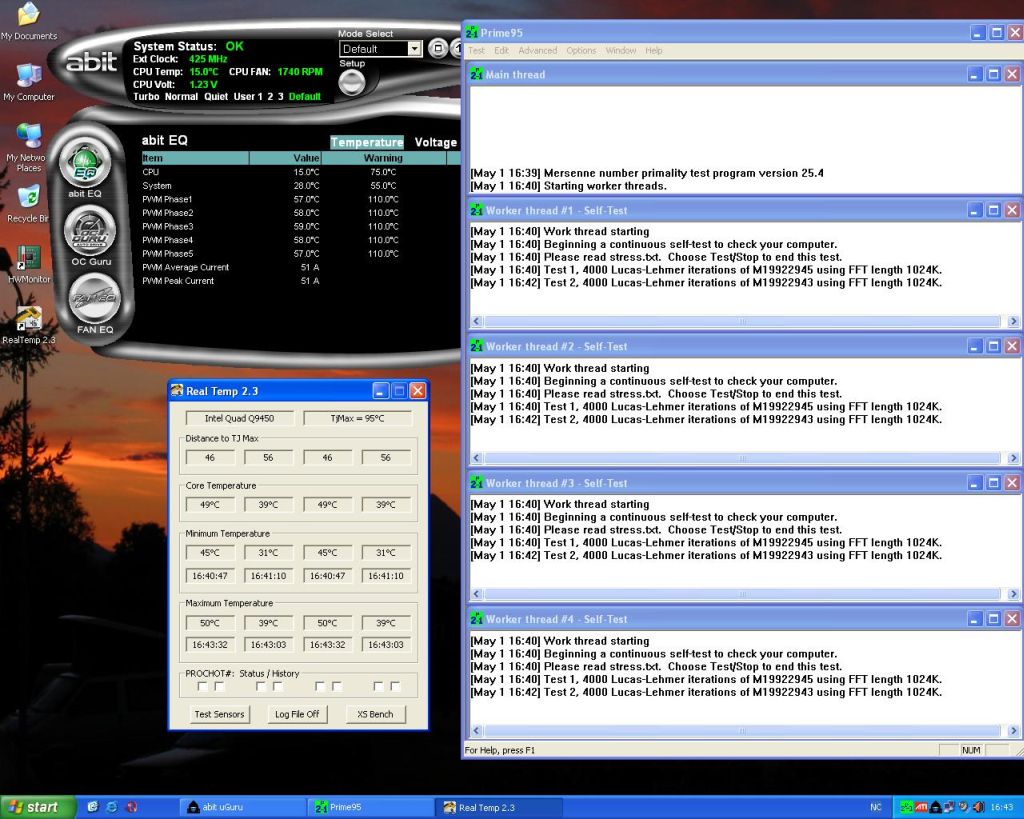Click the red ATI tray icon

[x=921, y=807]
